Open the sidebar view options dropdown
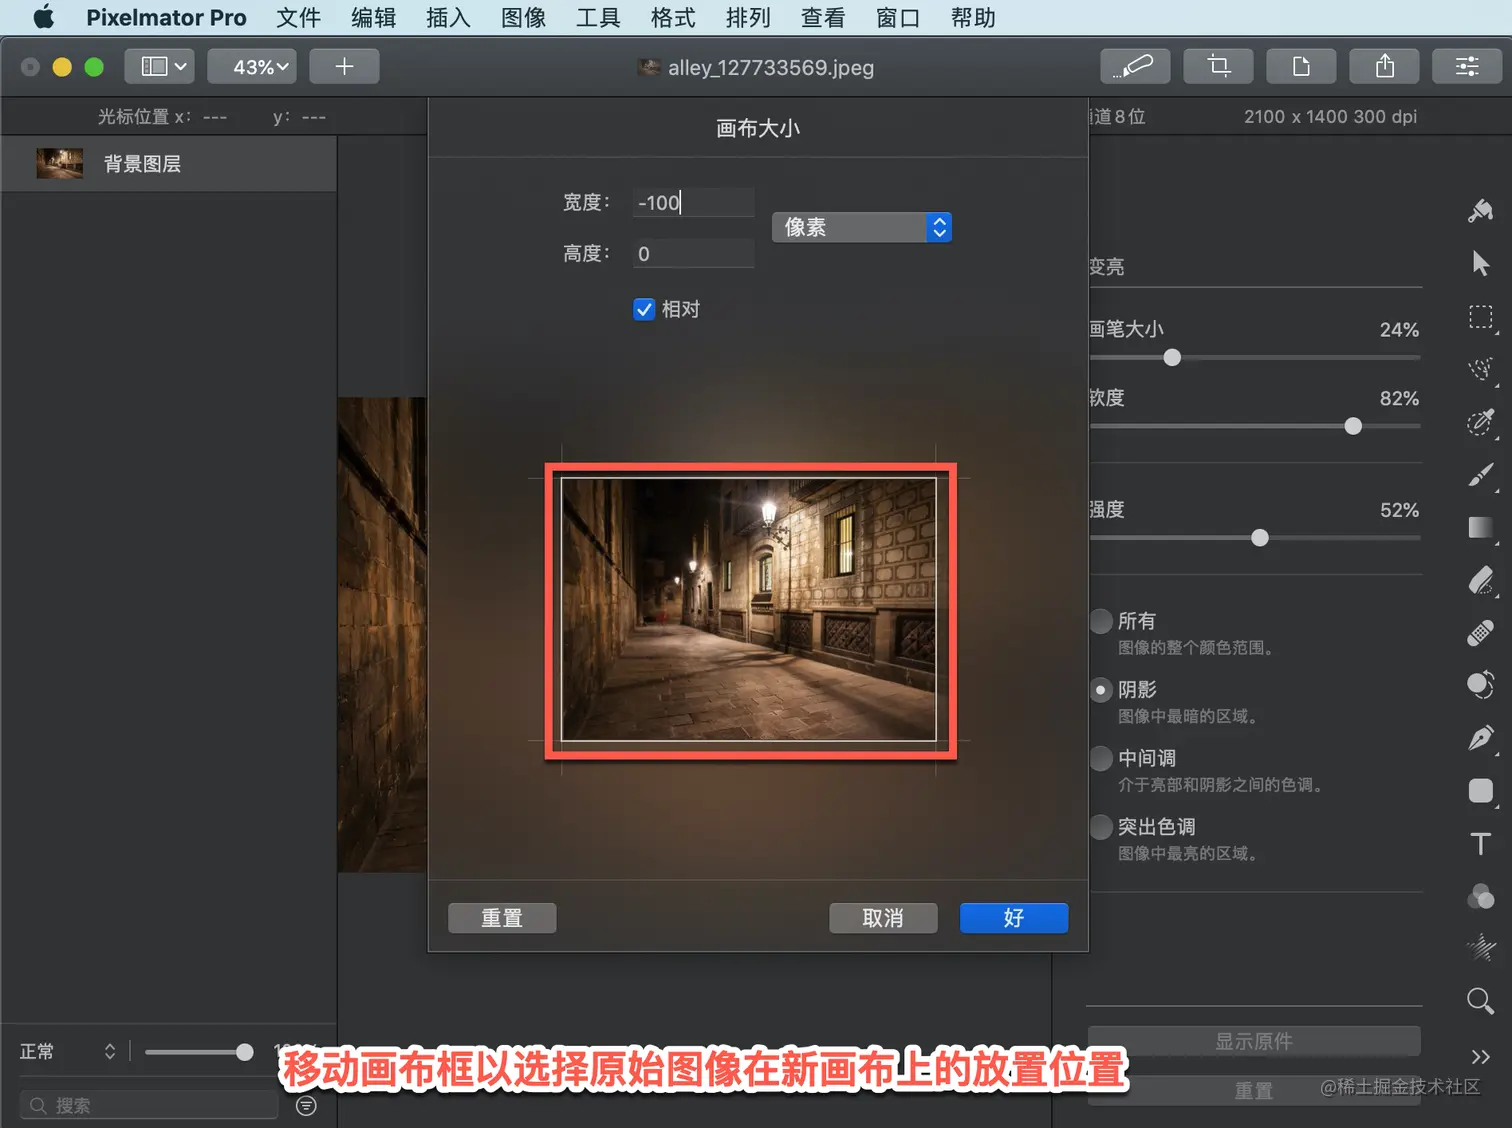This screenshot has height=1128, width=1512. (x=160, y=66)
